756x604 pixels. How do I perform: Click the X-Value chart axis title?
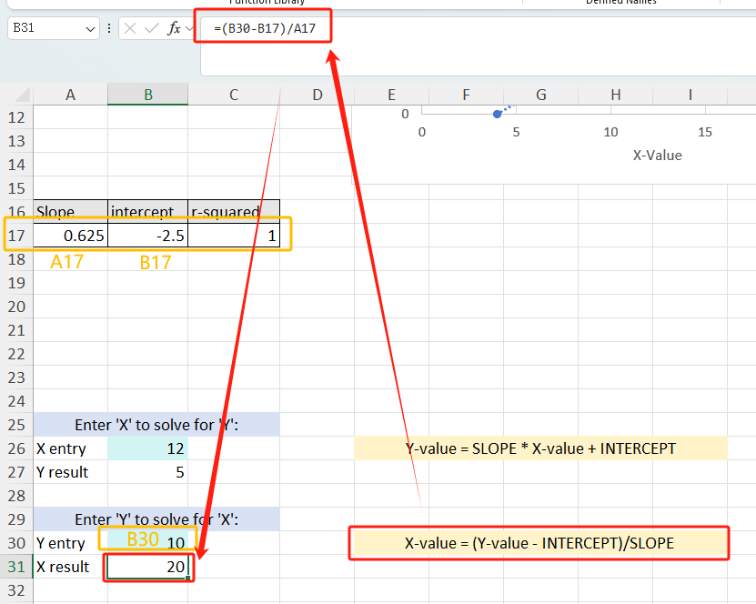click(657, 155)
